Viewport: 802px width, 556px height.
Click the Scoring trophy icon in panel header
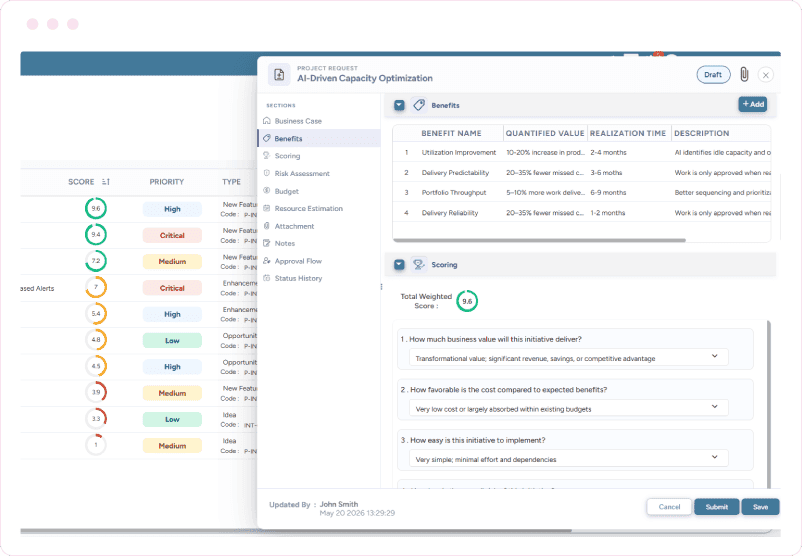[x=419, y=264]
